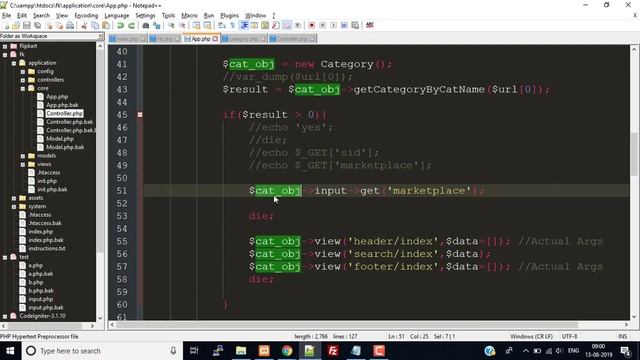Screen dimensions: 640x360
Task: Open the Encoding menu
Action: (x=86, y=16)
